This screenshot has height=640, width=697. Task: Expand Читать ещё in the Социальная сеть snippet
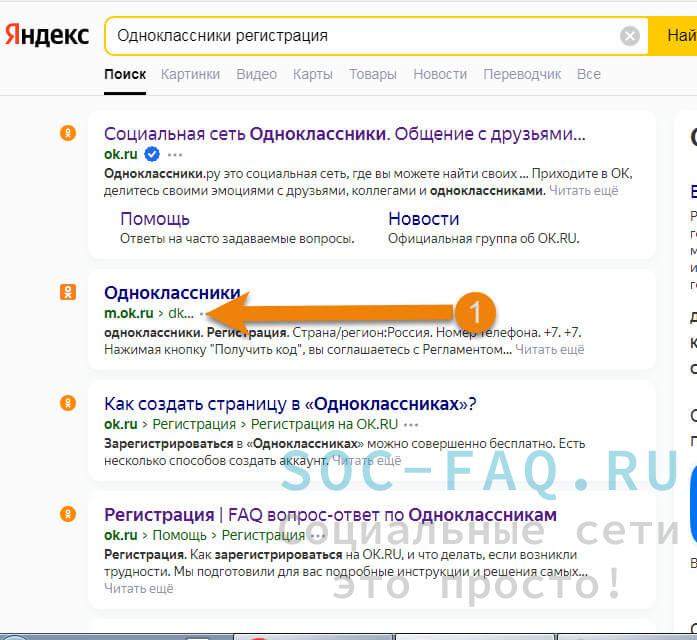pos(583,191)
